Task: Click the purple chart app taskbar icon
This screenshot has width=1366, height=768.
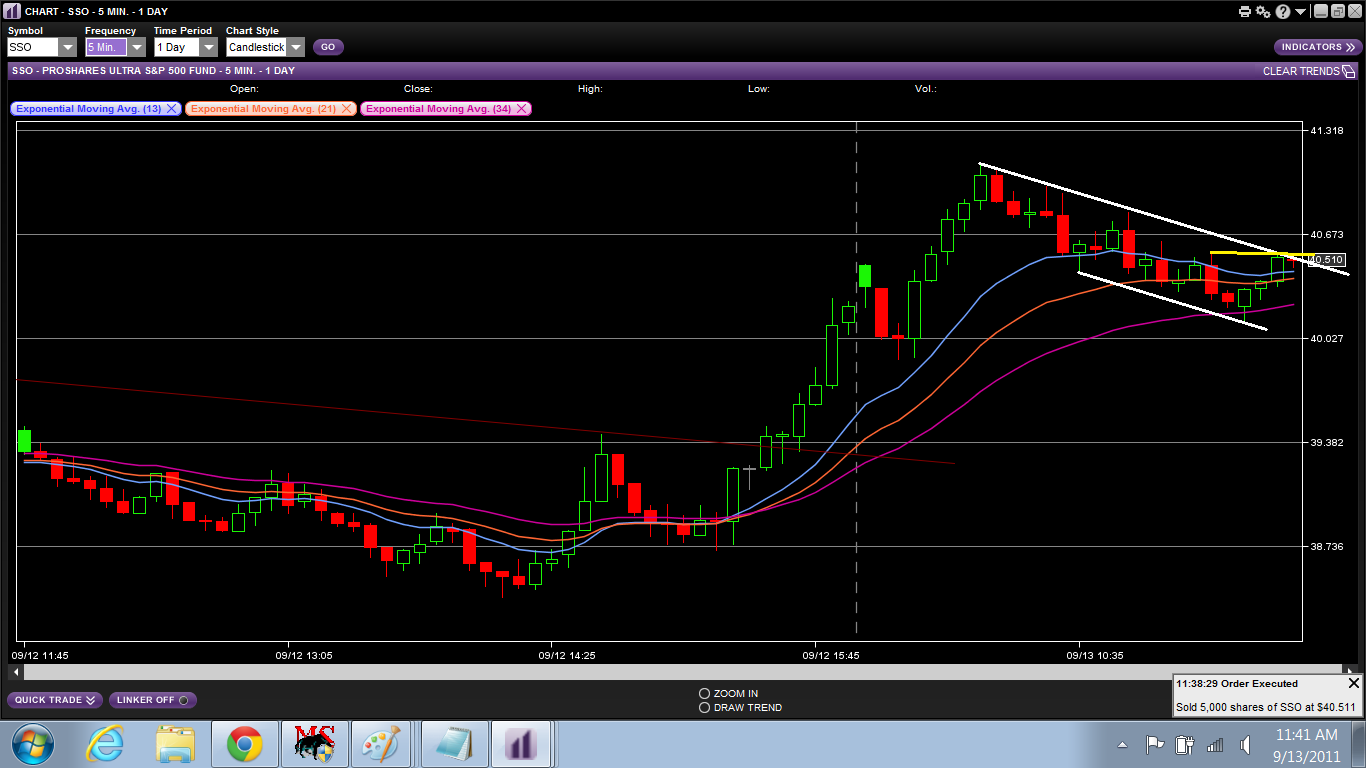Action: [522, 744]
